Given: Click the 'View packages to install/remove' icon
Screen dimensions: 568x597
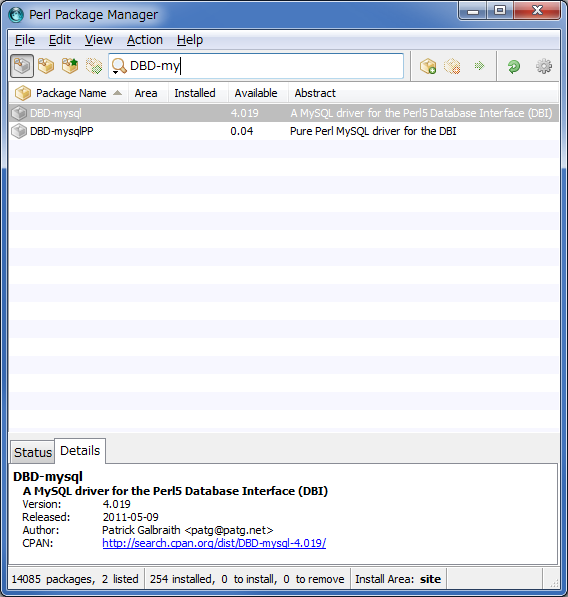Looking at the screenshot, I should (x=94, y=66).
